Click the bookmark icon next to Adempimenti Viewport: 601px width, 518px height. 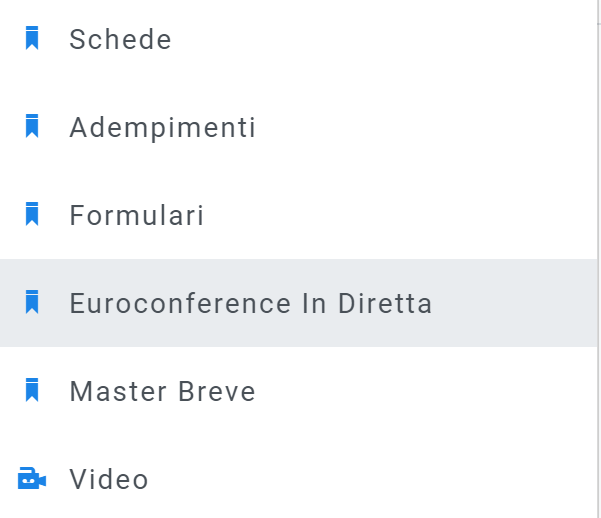pos(32,127)
